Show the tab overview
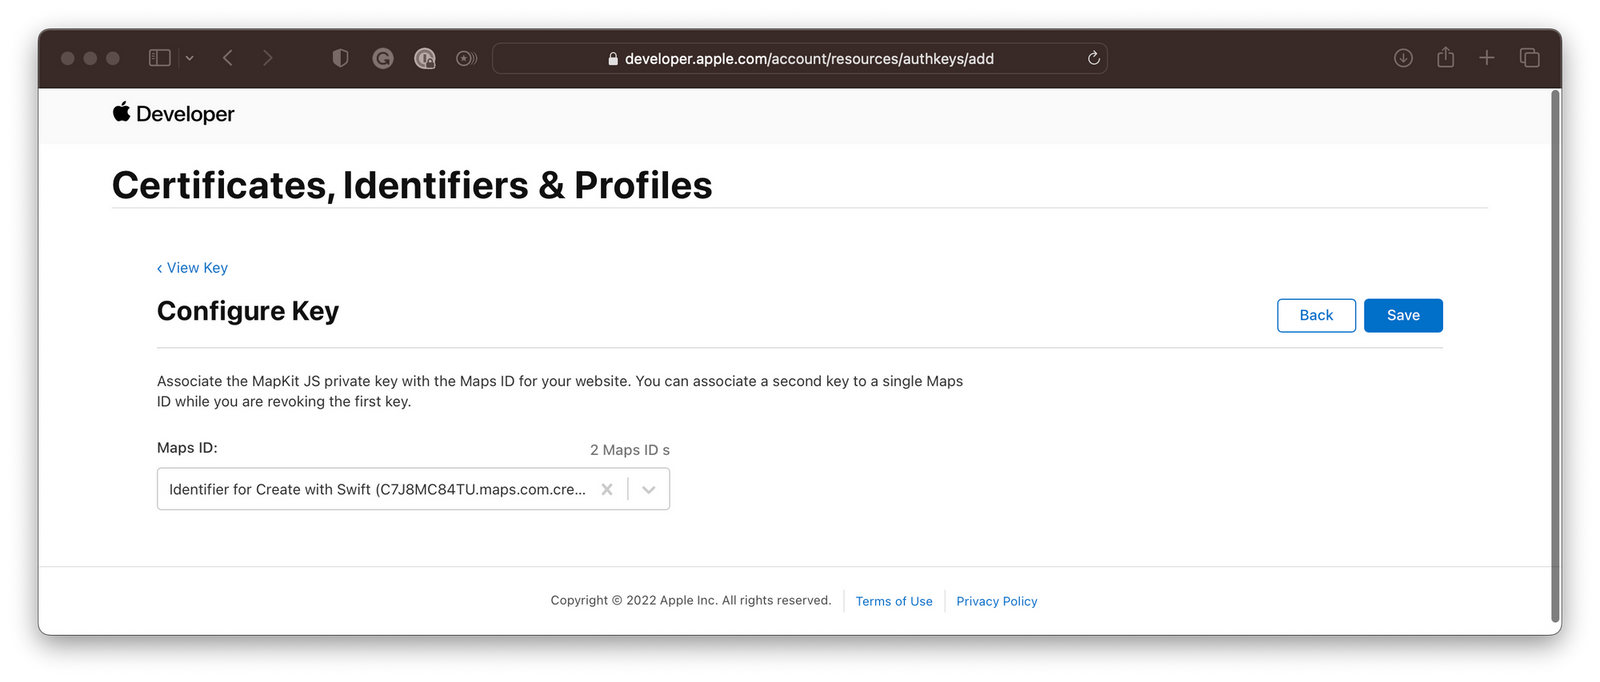 (1529, 58)
